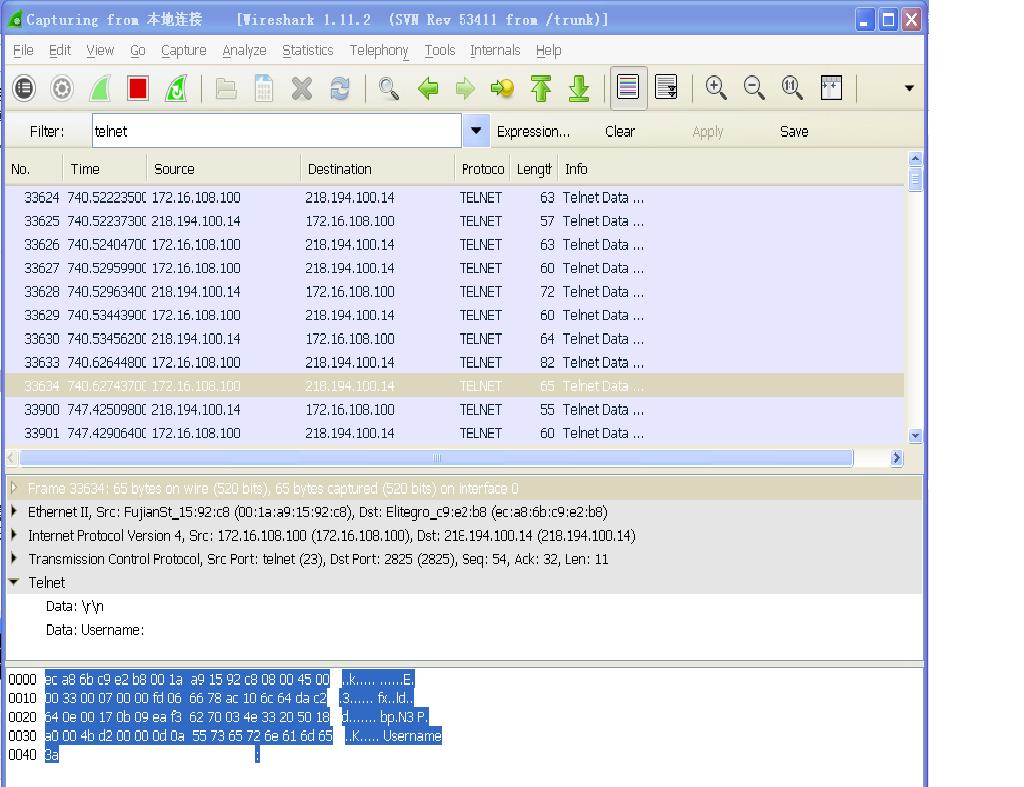
Task: Open toolbar overflow dropdown arrow
Action: 909,88
